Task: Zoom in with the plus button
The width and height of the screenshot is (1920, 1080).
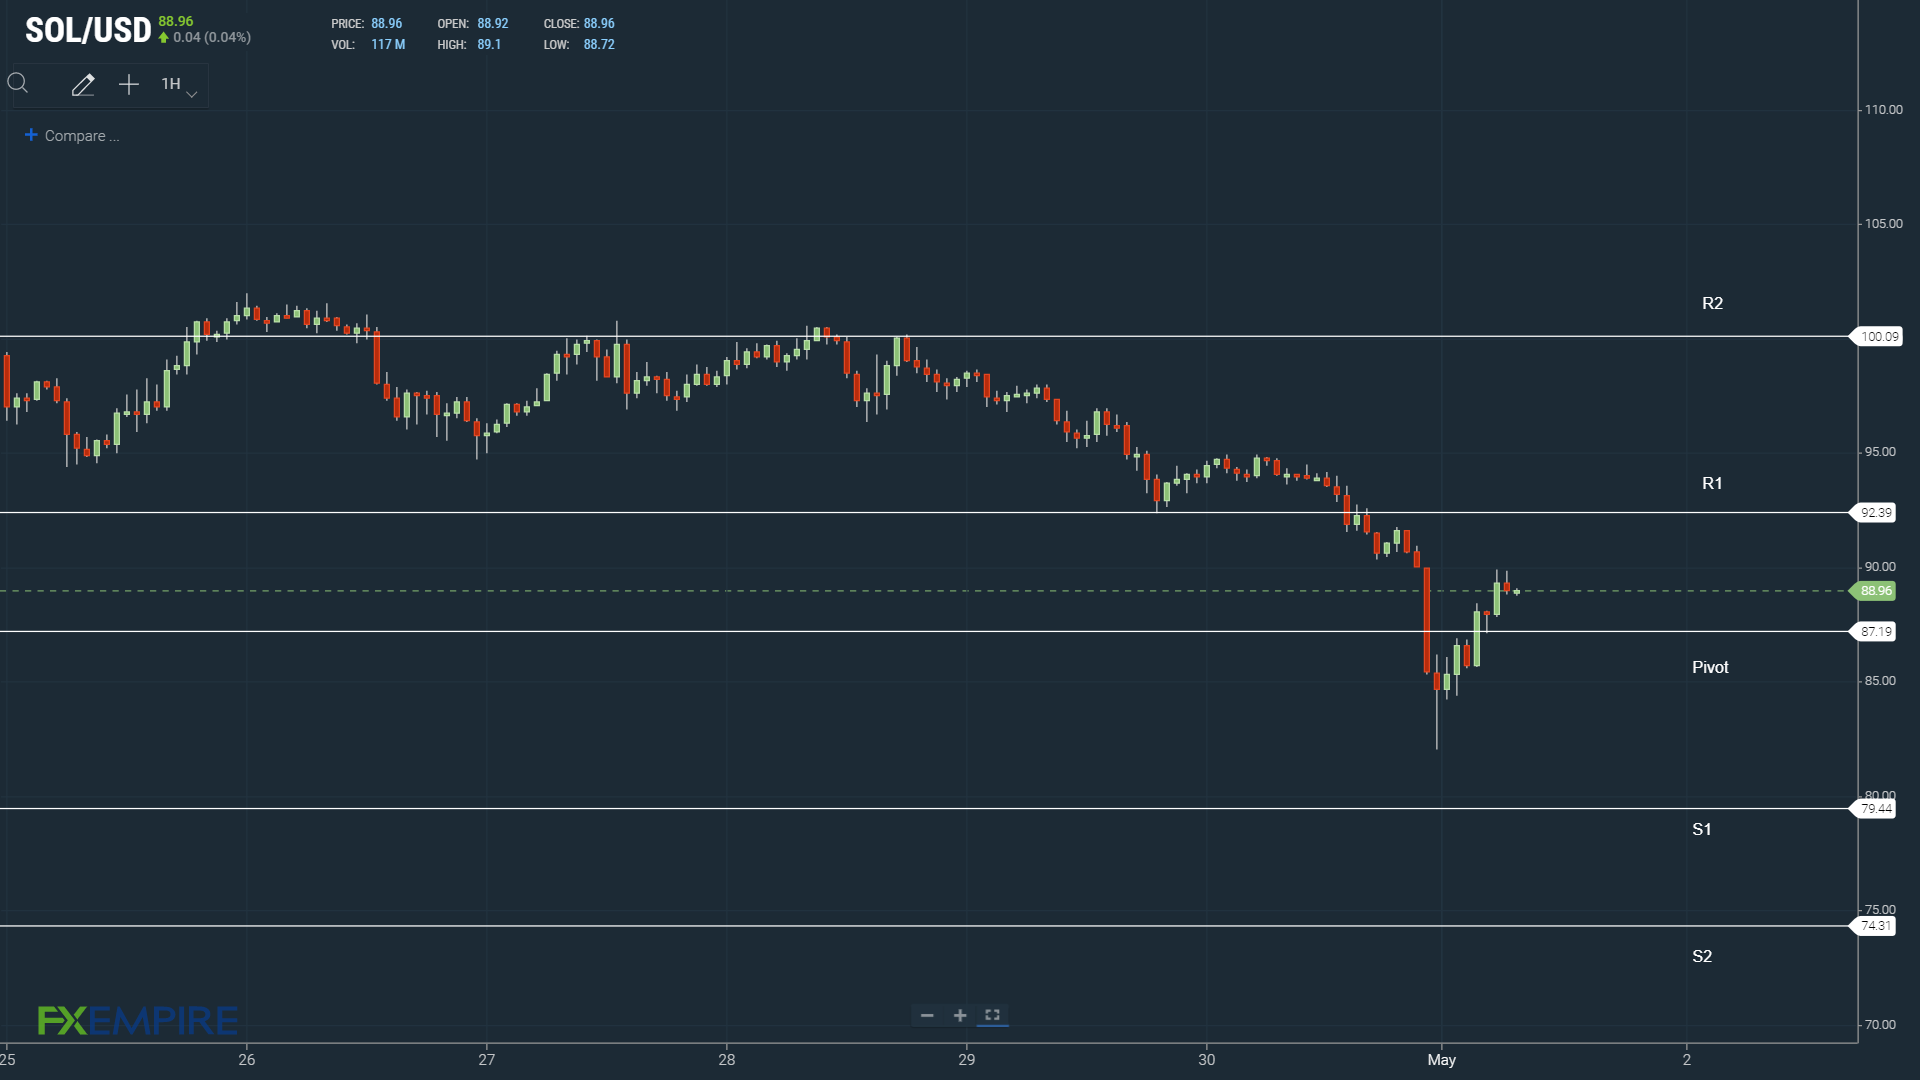Action: tap(960, 1015)
